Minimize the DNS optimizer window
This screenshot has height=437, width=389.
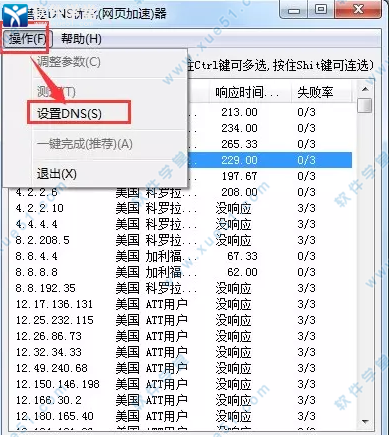click(x=293, y=9)
